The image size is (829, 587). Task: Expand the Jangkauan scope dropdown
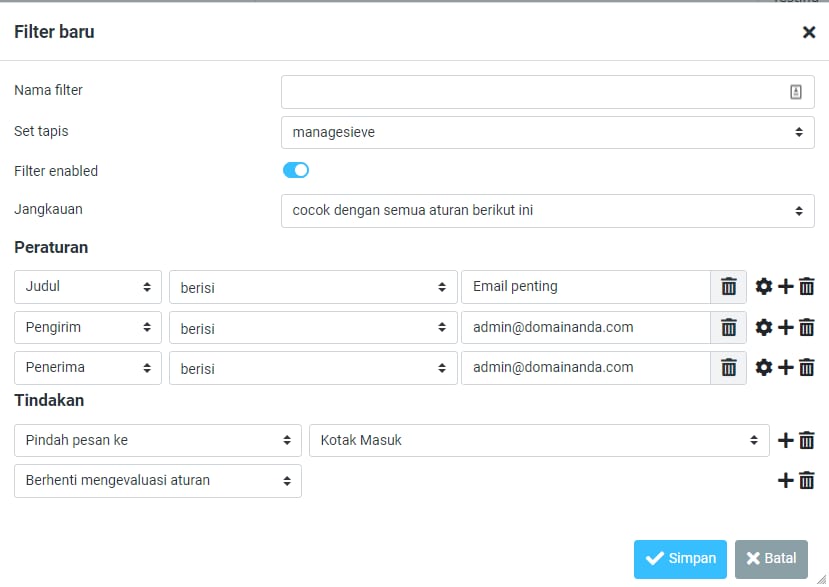click(547, 211)
